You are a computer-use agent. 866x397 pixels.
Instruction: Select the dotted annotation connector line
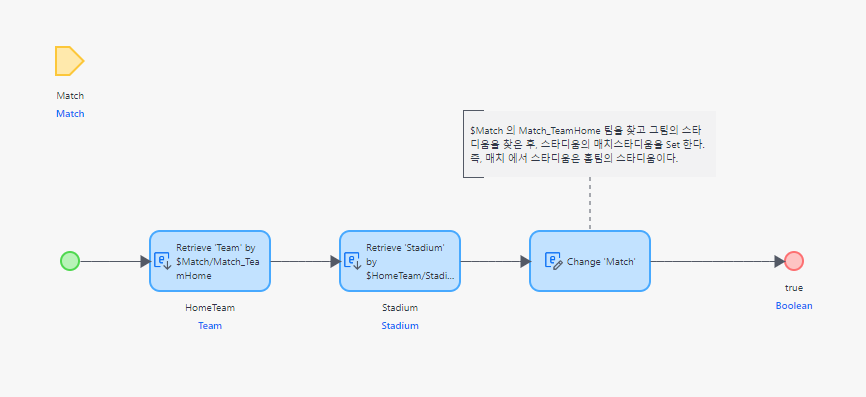[590, 204]
